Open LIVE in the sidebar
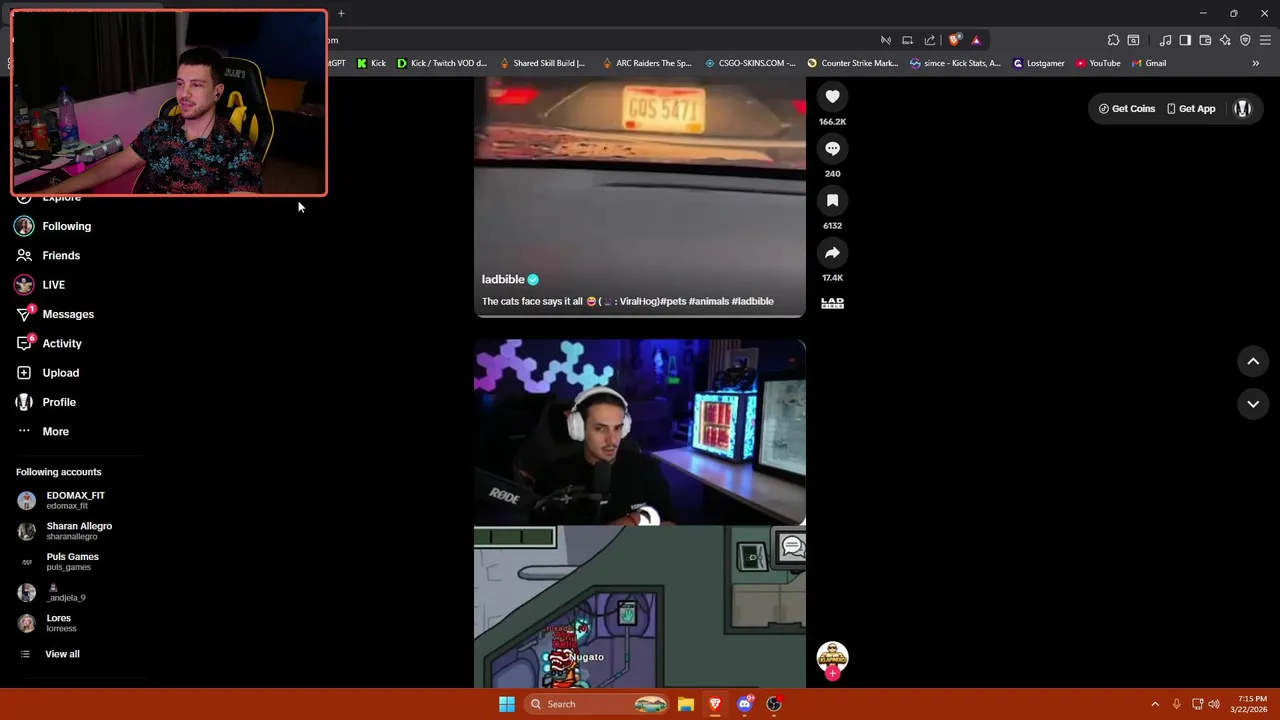This screenshot has height=720, width=1280. pos(53,285)
